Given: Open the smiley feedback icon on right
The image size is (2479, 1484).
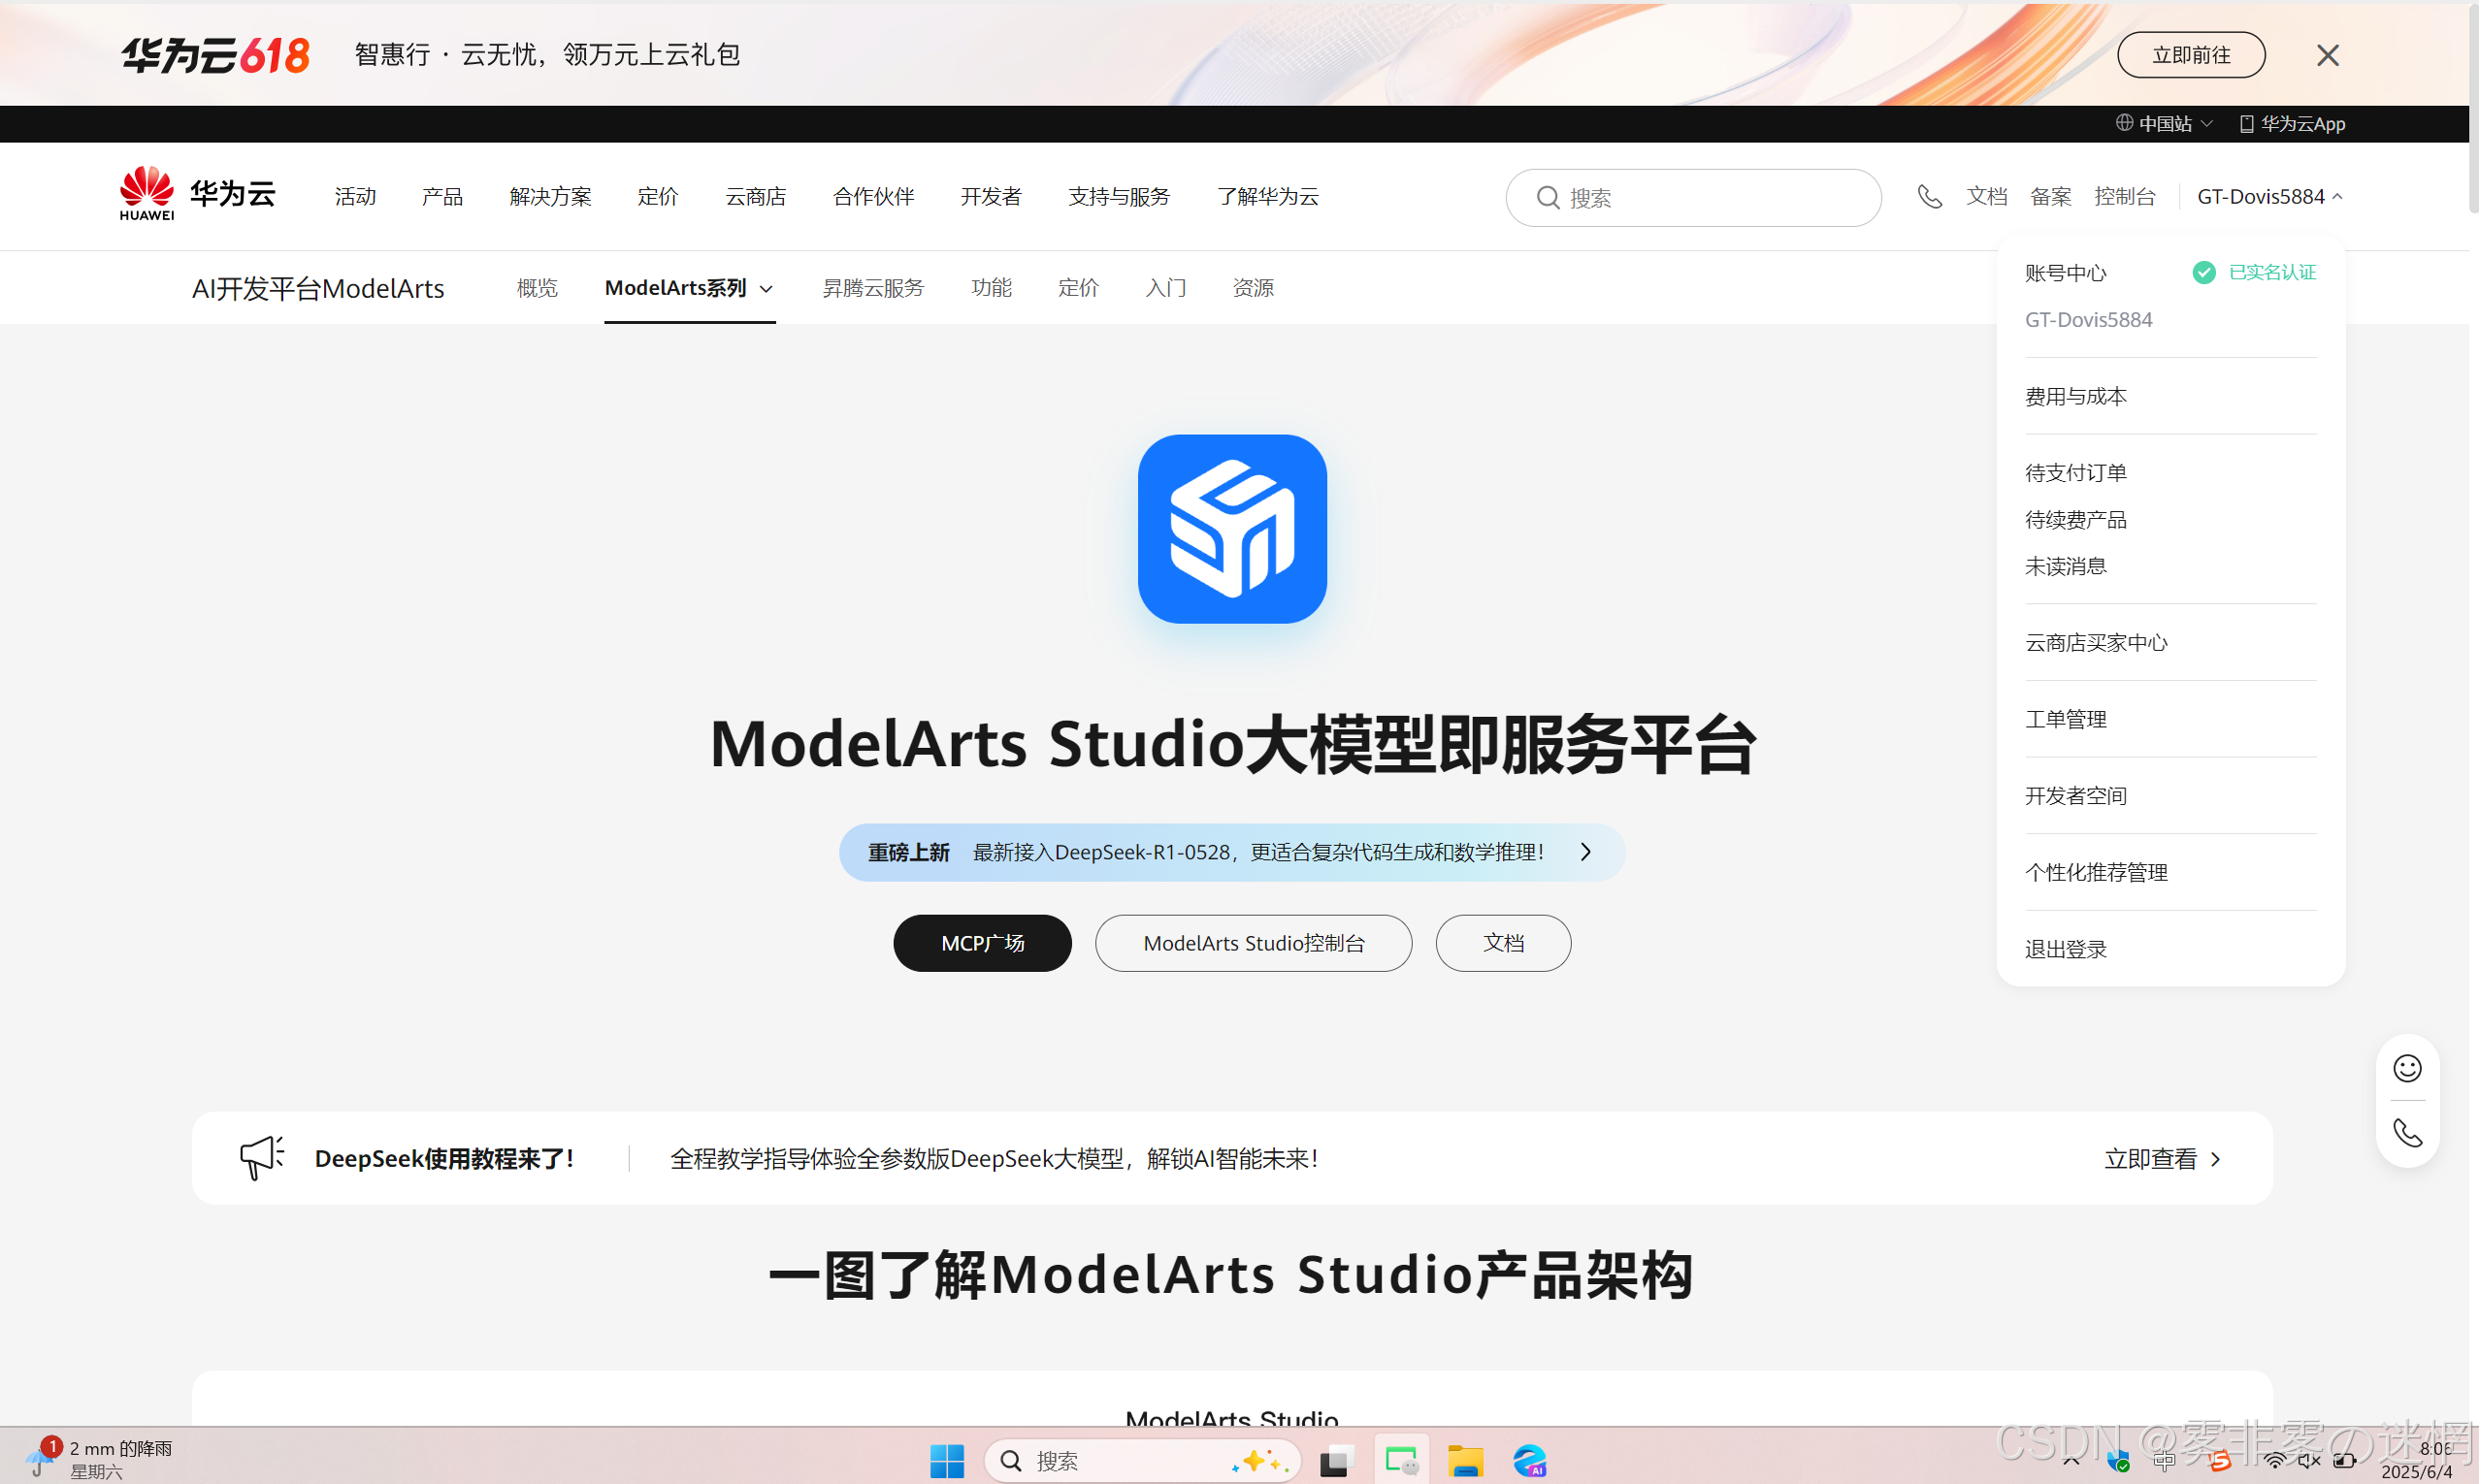Looking at the screenshot, I should 2406,1068.
